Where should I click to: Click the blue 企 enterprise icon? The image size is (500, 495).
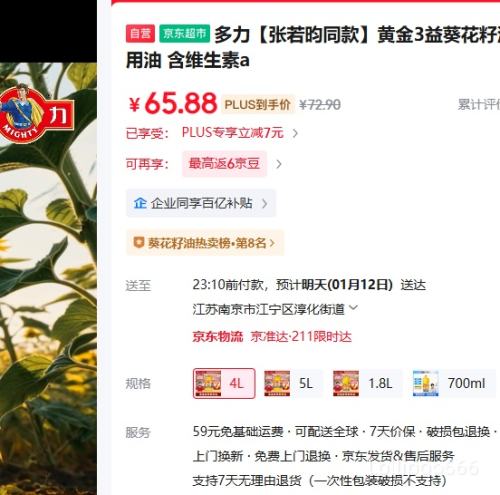pyautogui.click(x=140, y=203)
